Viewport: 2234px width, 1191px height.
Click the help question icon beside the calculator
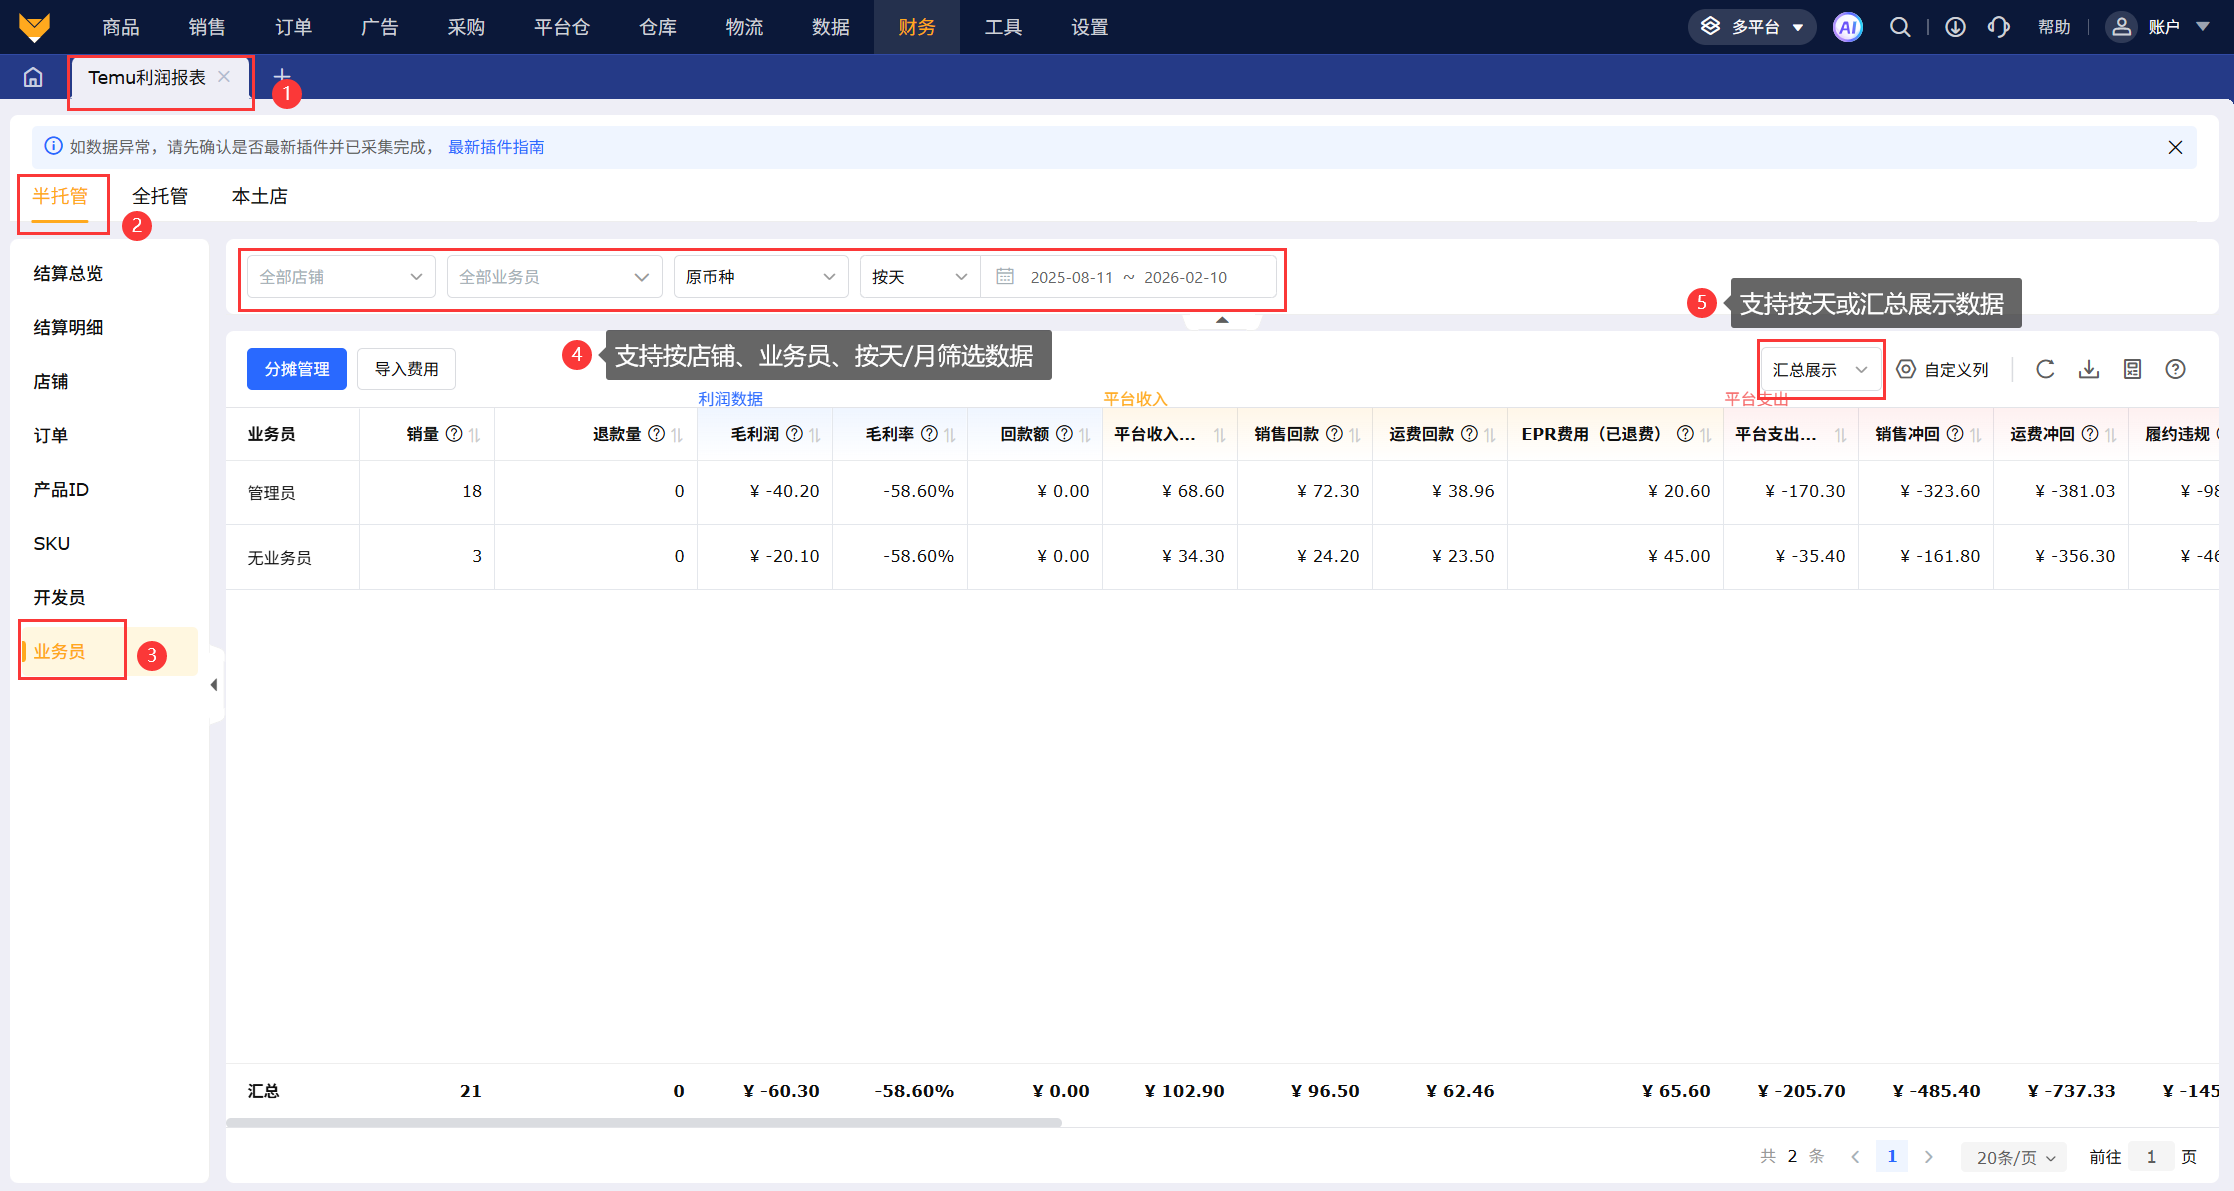pyautogui.click(x=2175, y=369)
